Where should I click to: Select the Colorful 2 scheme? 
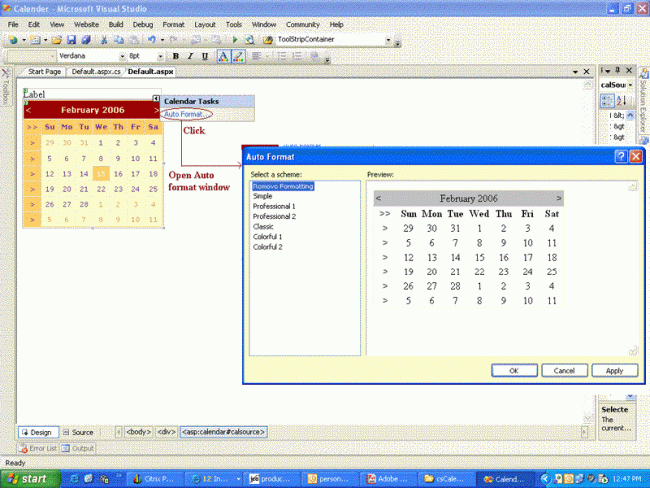click(x=267, y=247)
